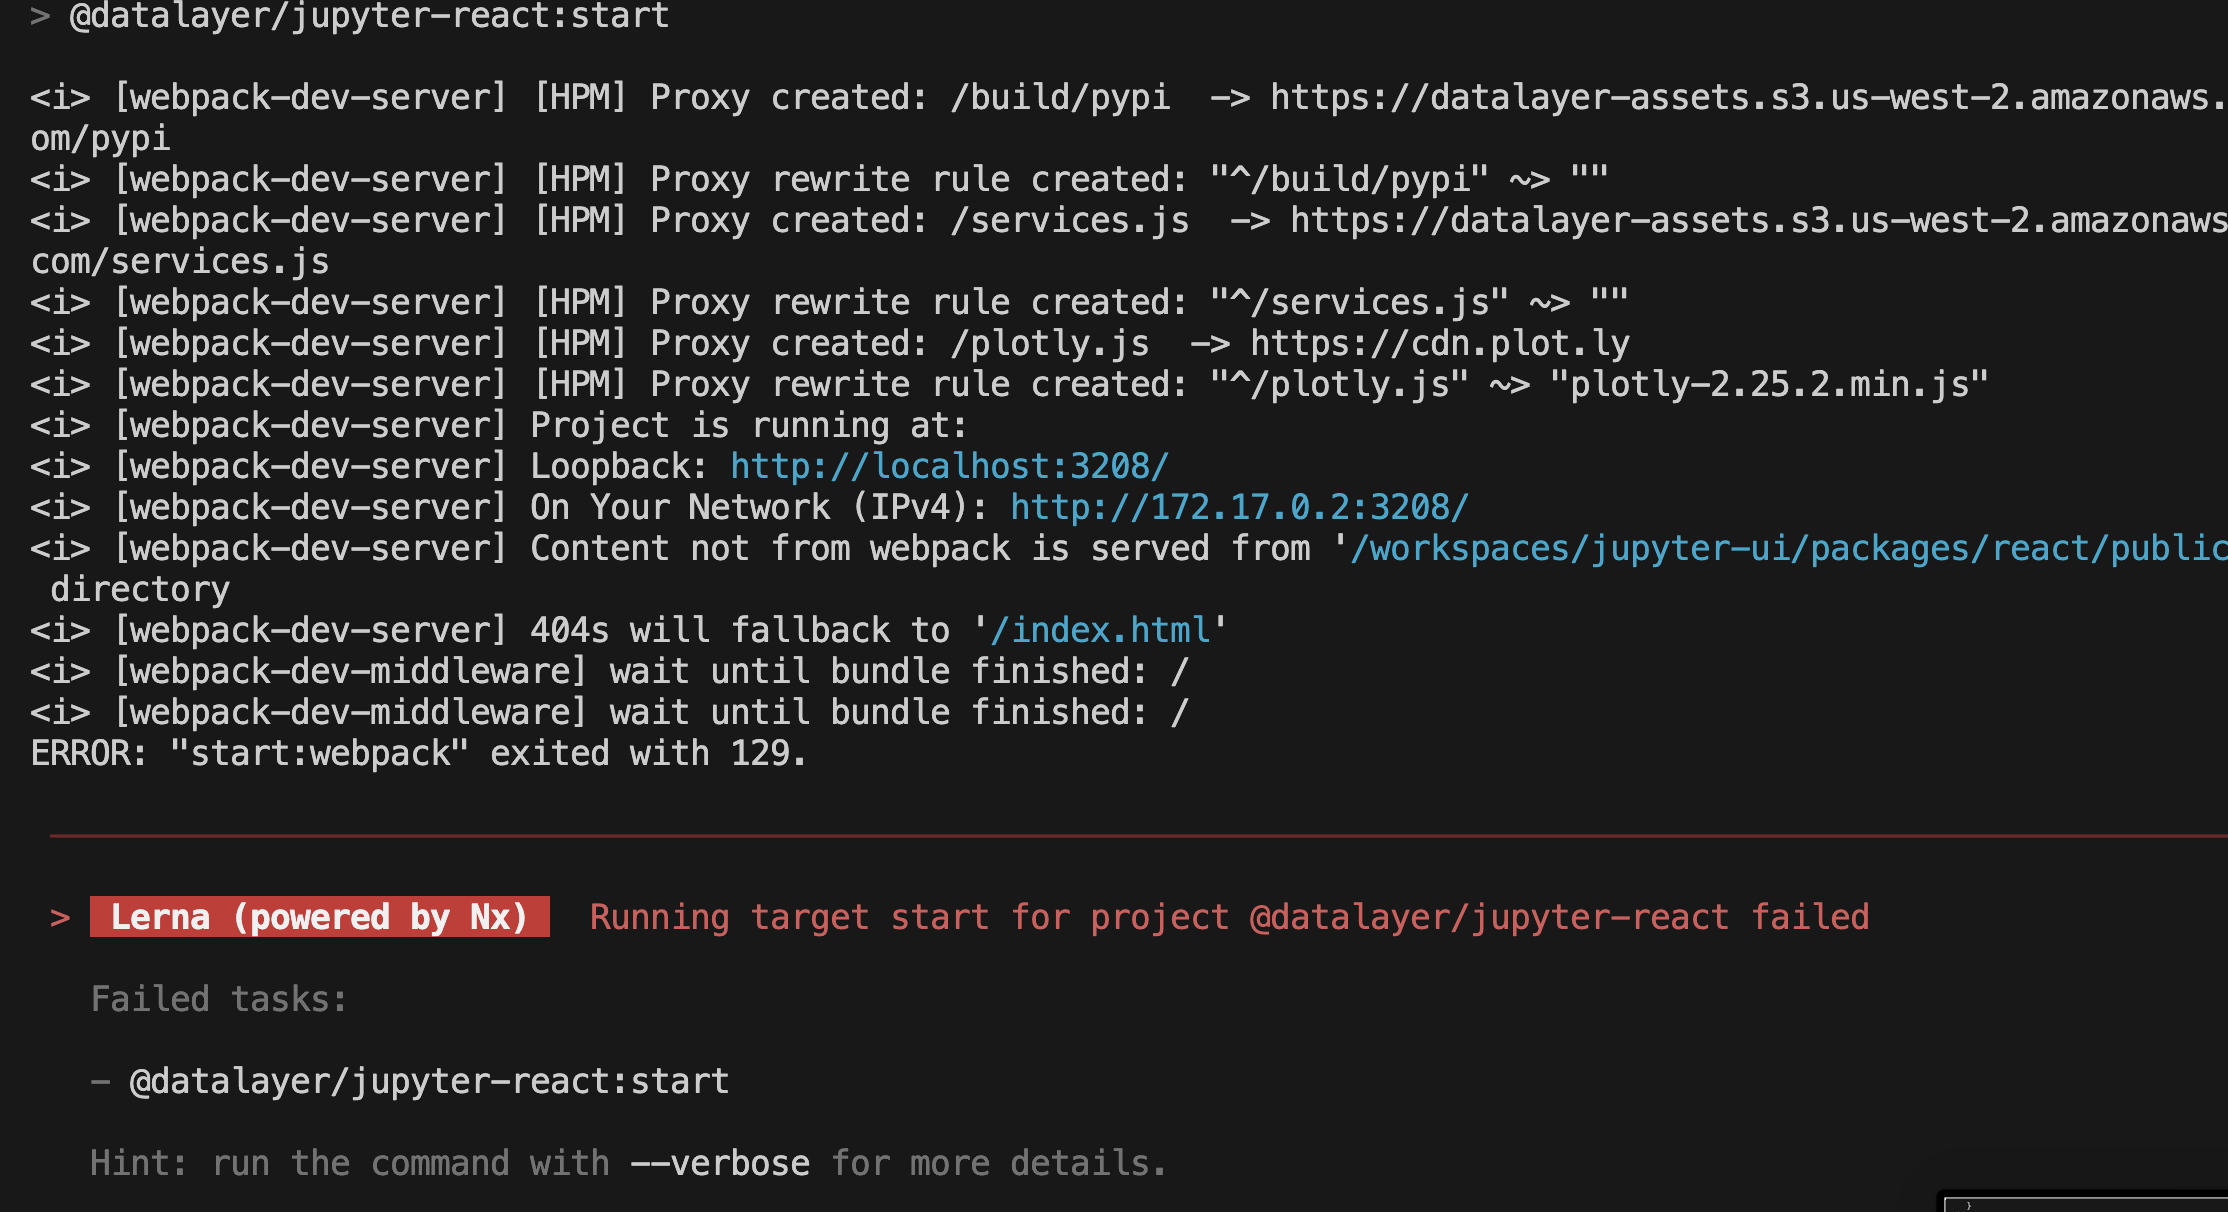2228x1212 pixels.
Task: Click the --verbose hint text
Action: tap(722, 1162)
